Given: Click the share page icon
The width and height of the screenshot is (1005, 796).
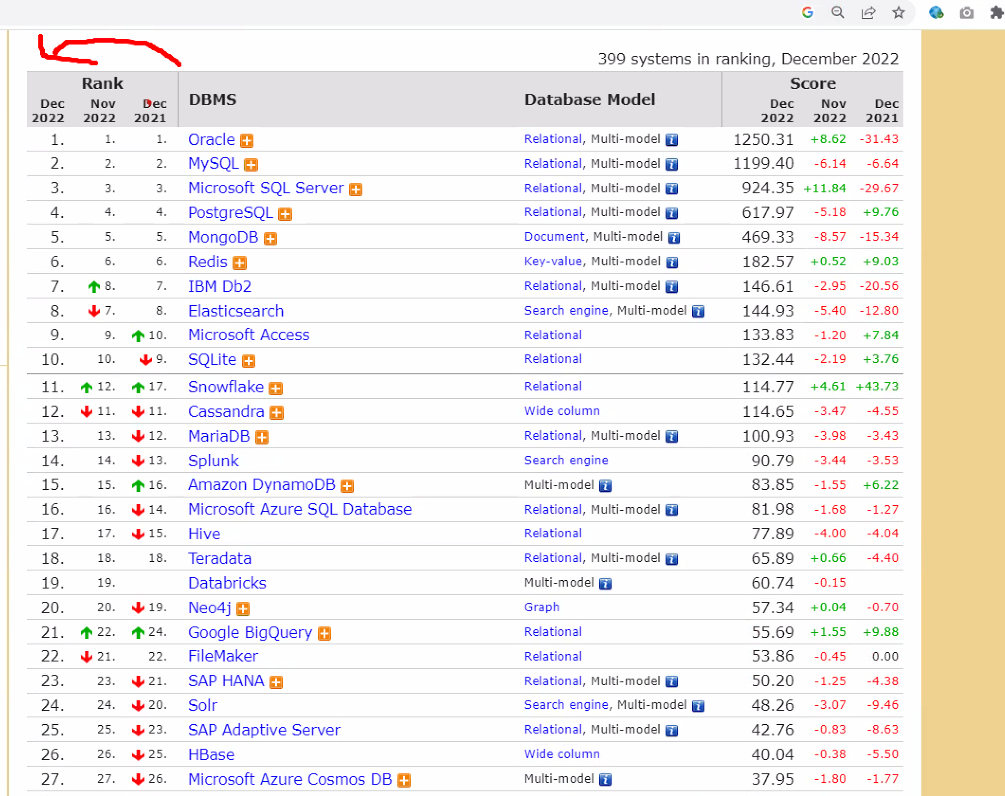Looking at the screenshot, I should tap(868, 12).
